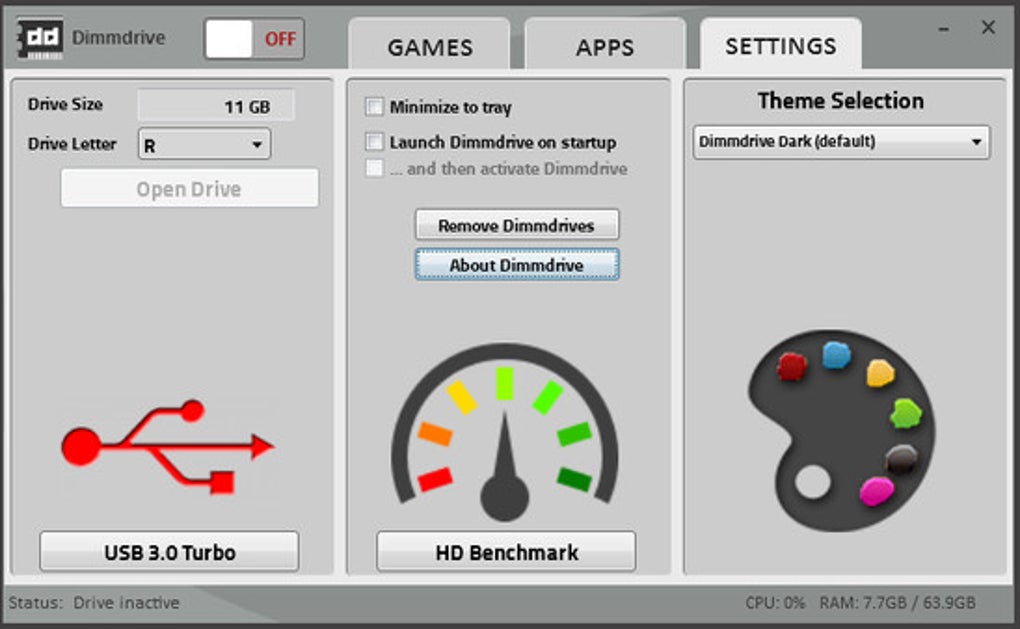Screen dimensions: 1020x629
Task: Click the speedometer gauge graphic
Action: 505,433
